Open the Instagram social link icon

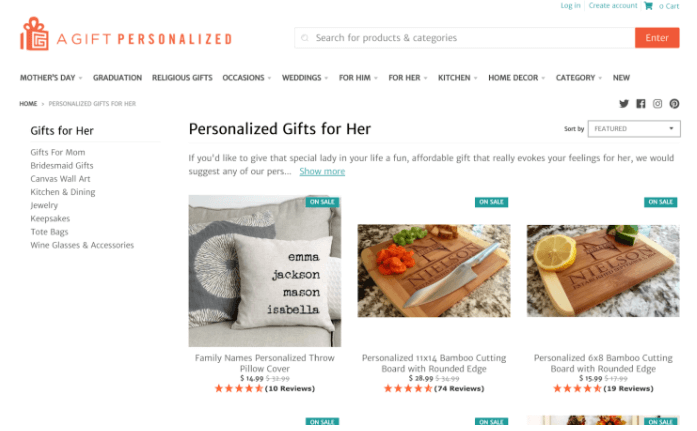657,104
